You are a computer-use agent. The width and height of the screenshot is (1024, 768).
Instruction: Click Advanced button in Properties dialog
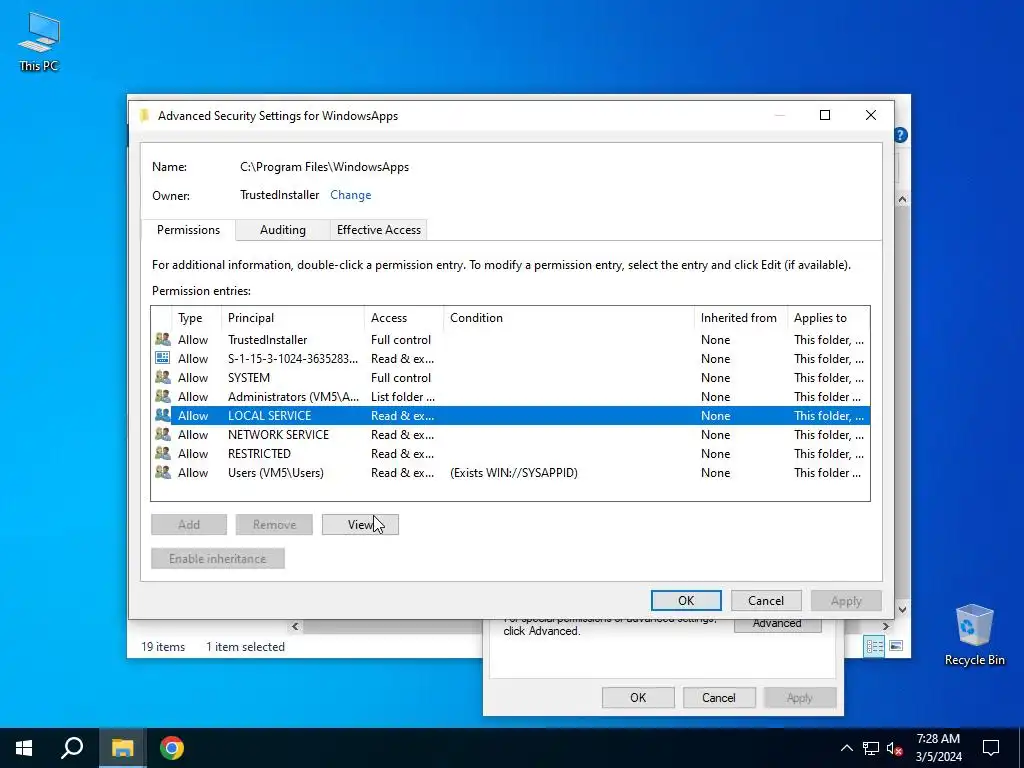click(x=777, y=625)
